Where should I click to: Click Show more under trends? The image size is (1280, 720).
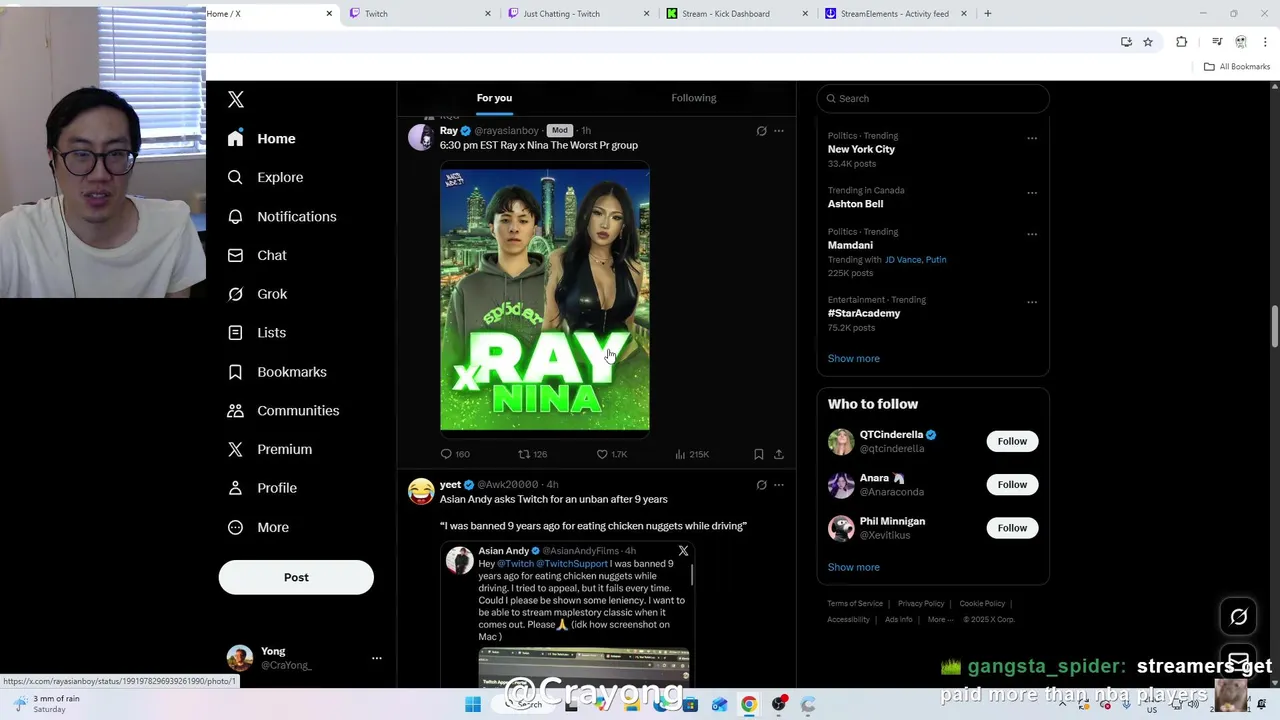853,358
